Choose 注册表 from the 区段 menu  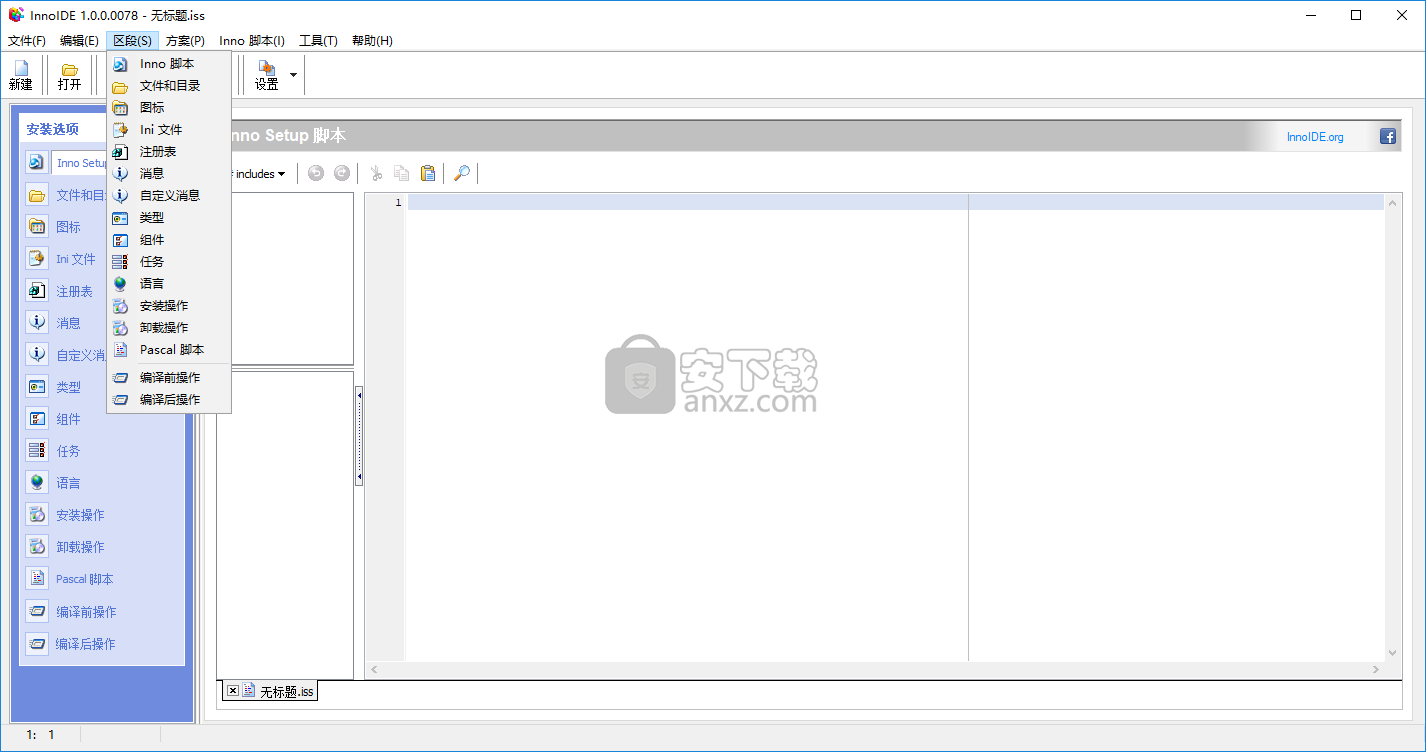(158, 151)
